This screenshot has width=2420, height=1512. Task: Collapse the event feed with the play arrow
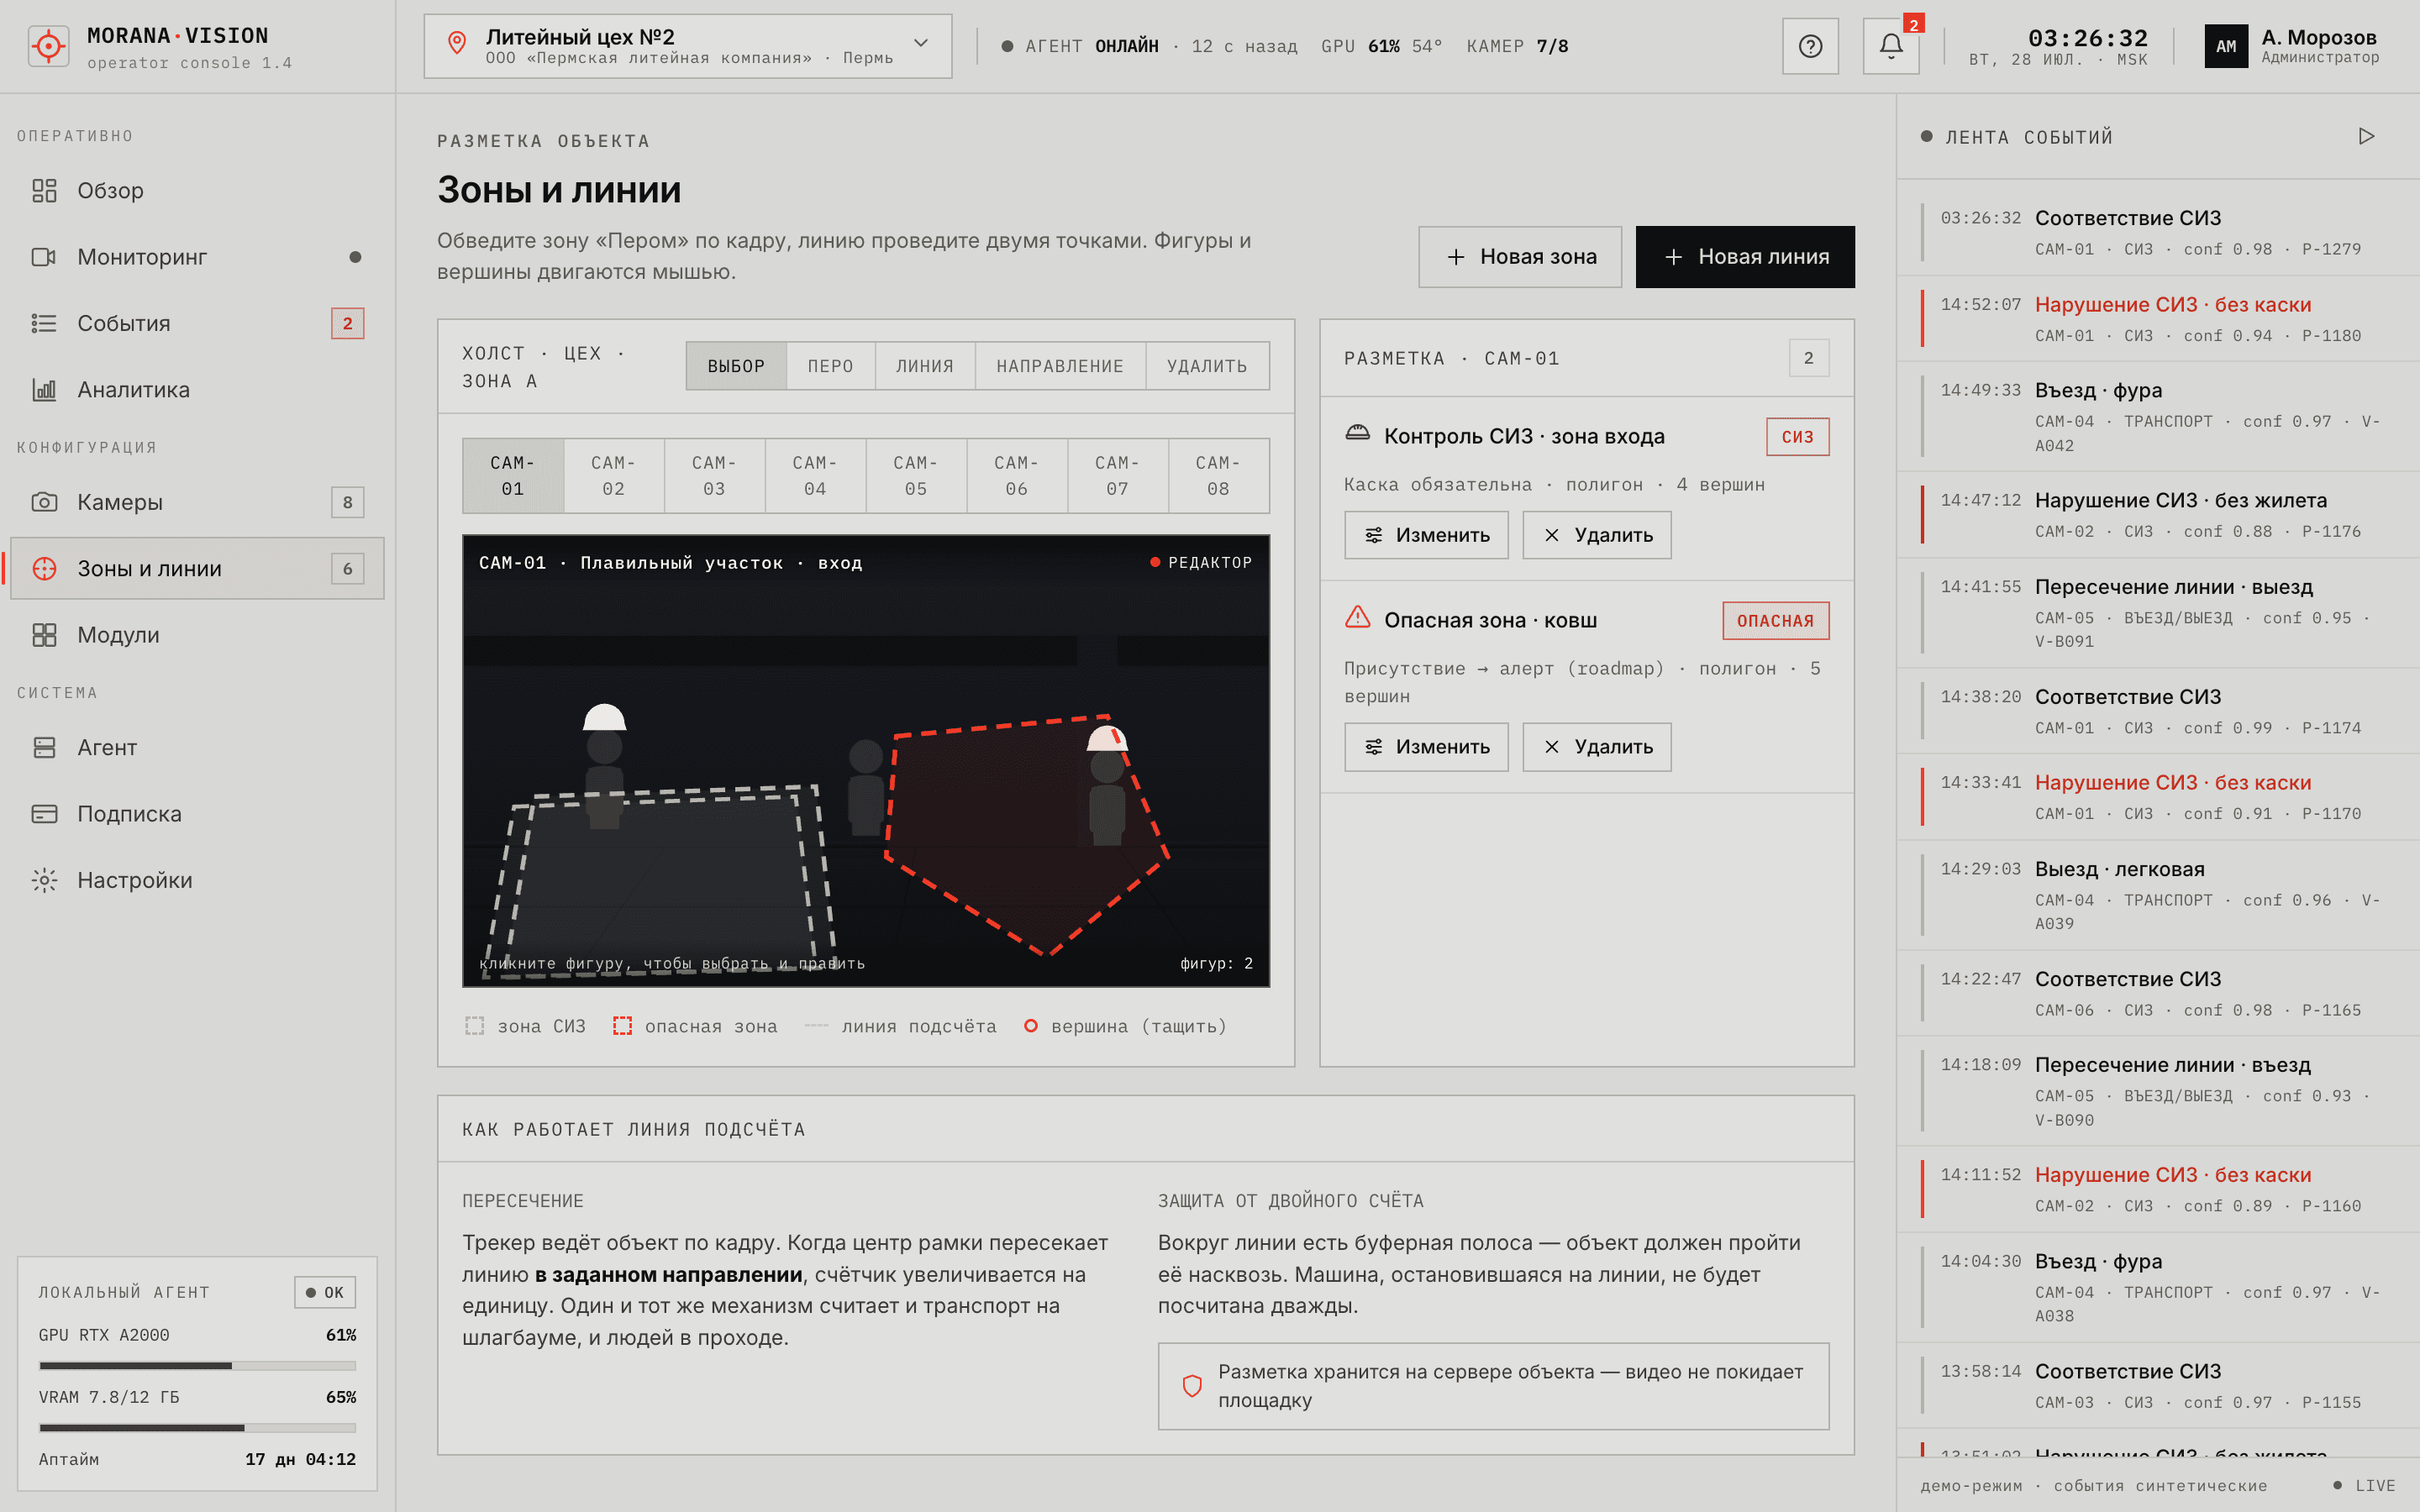(2366, 137)
